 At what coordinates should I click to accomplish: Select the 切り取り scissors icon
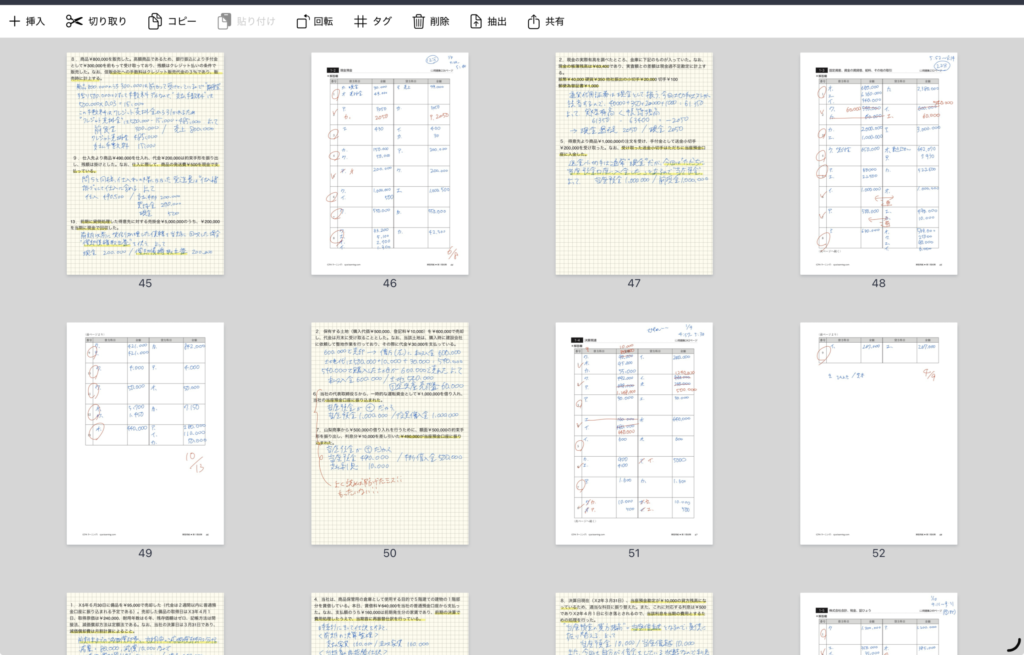click(x=74, y=22)
